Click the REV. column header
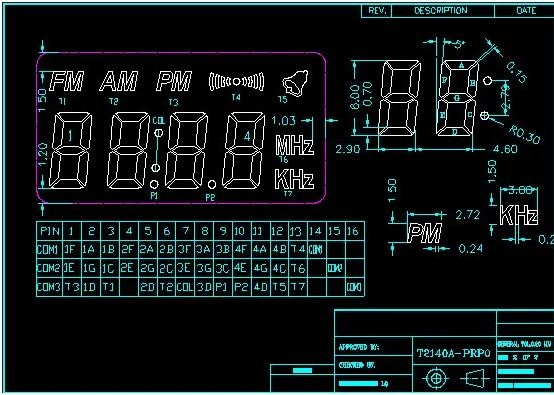The image size is (554, 395). (377, 11)
